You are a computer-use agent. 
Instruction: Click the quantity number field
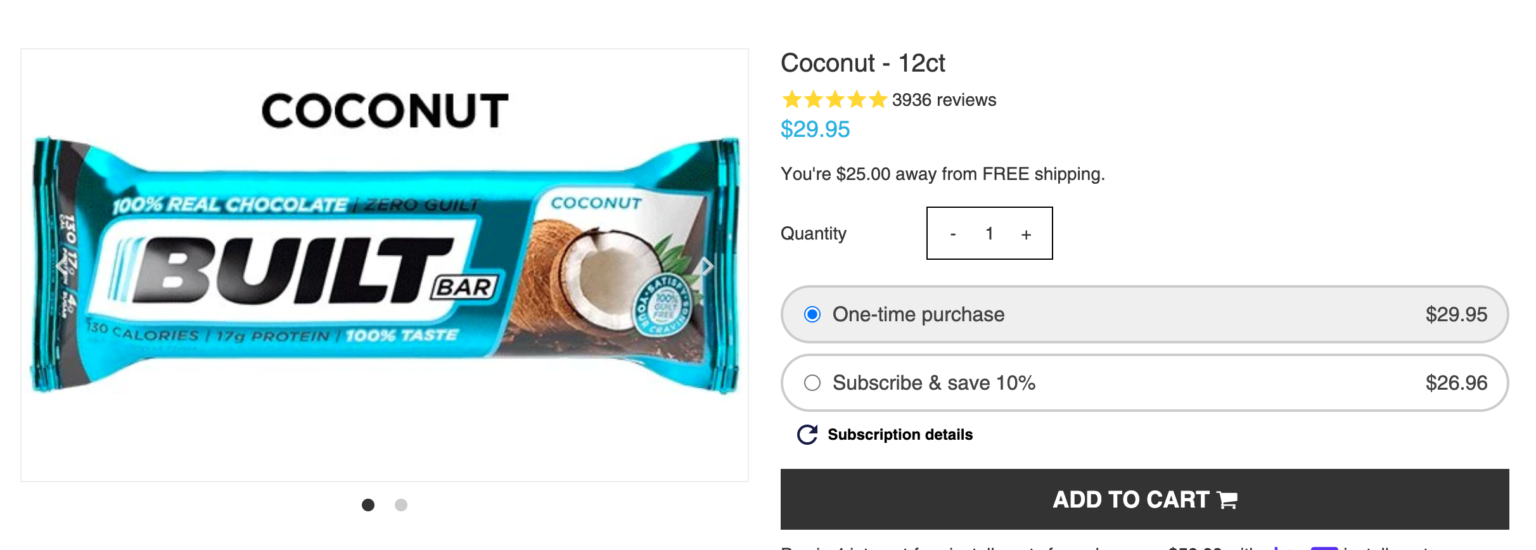(x=989, y=234)
